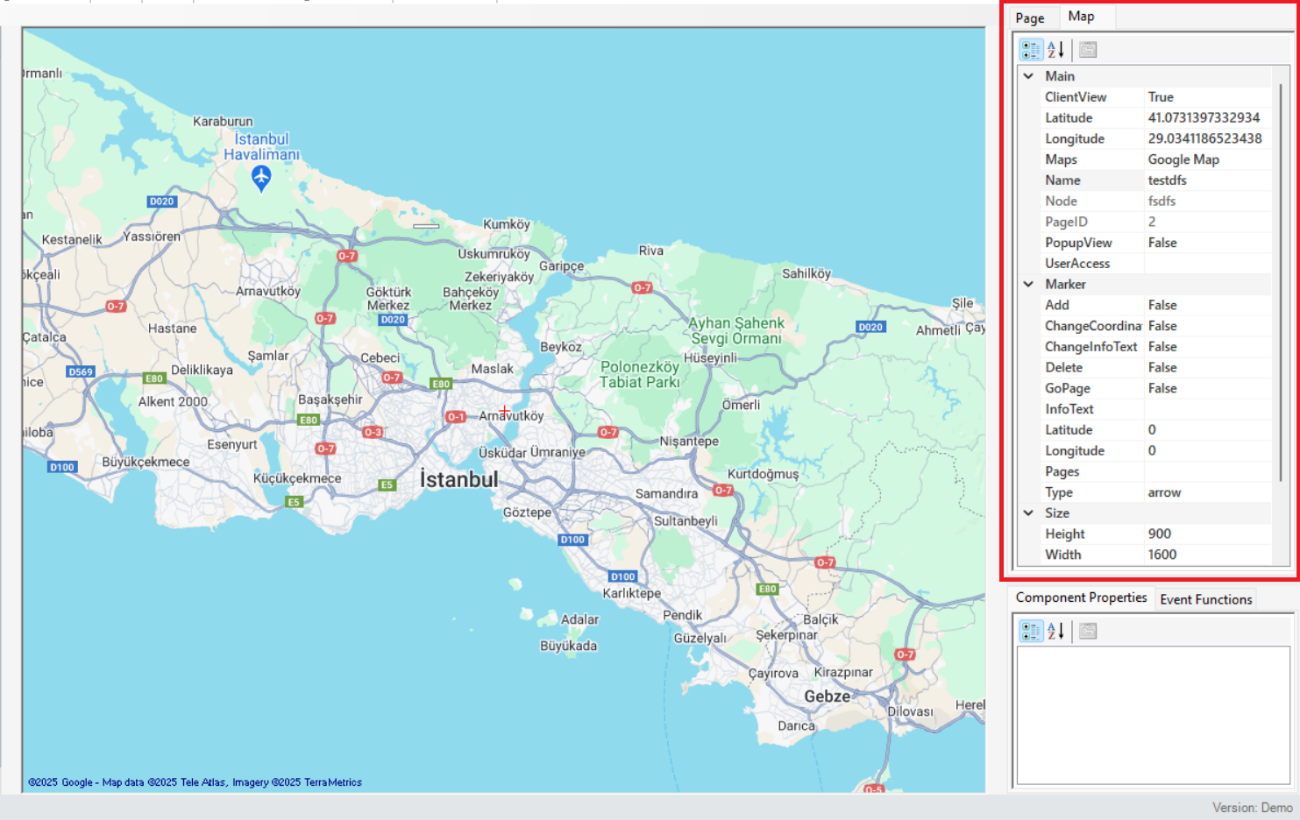Image resolution: width=1300 pixels, height=820 pixels.
Task: Click the Gebze label on the map
Action: [x=827, y=696]
